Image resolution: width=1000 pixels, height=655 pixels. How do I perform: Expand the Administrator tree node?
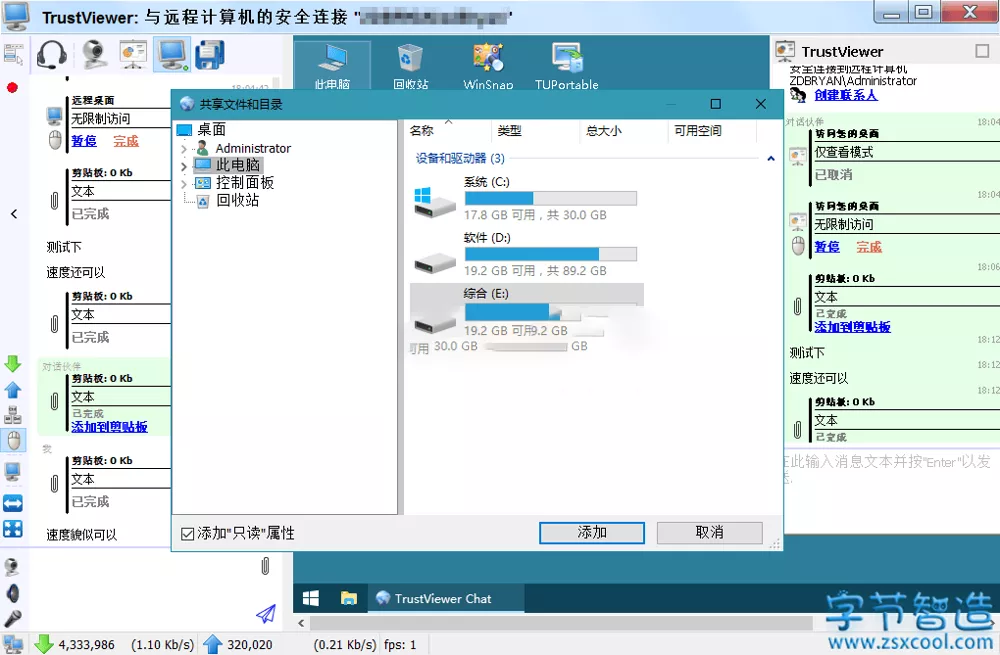(x=184, y=149)
